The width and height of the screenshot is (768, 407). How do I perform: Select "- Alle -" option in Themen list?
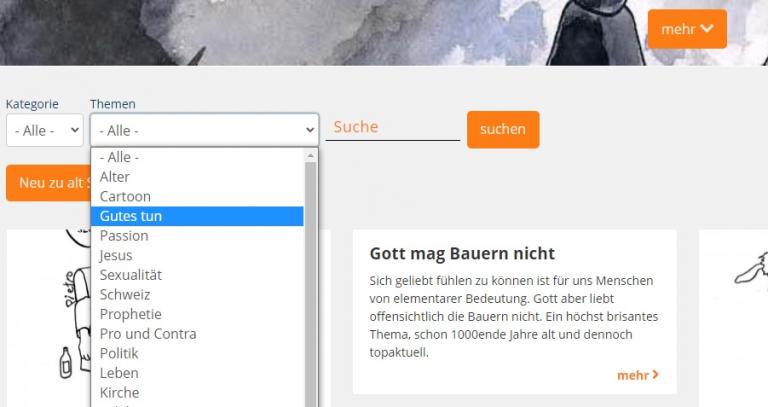click(x=119, y=157)
